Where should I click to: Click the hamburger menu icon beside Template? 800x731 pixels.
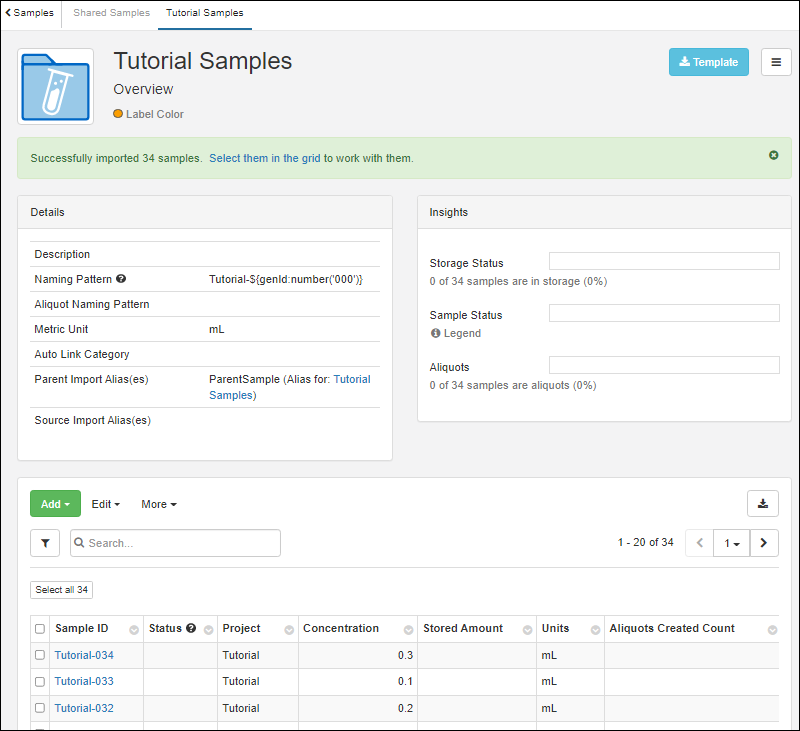point(776,62)
